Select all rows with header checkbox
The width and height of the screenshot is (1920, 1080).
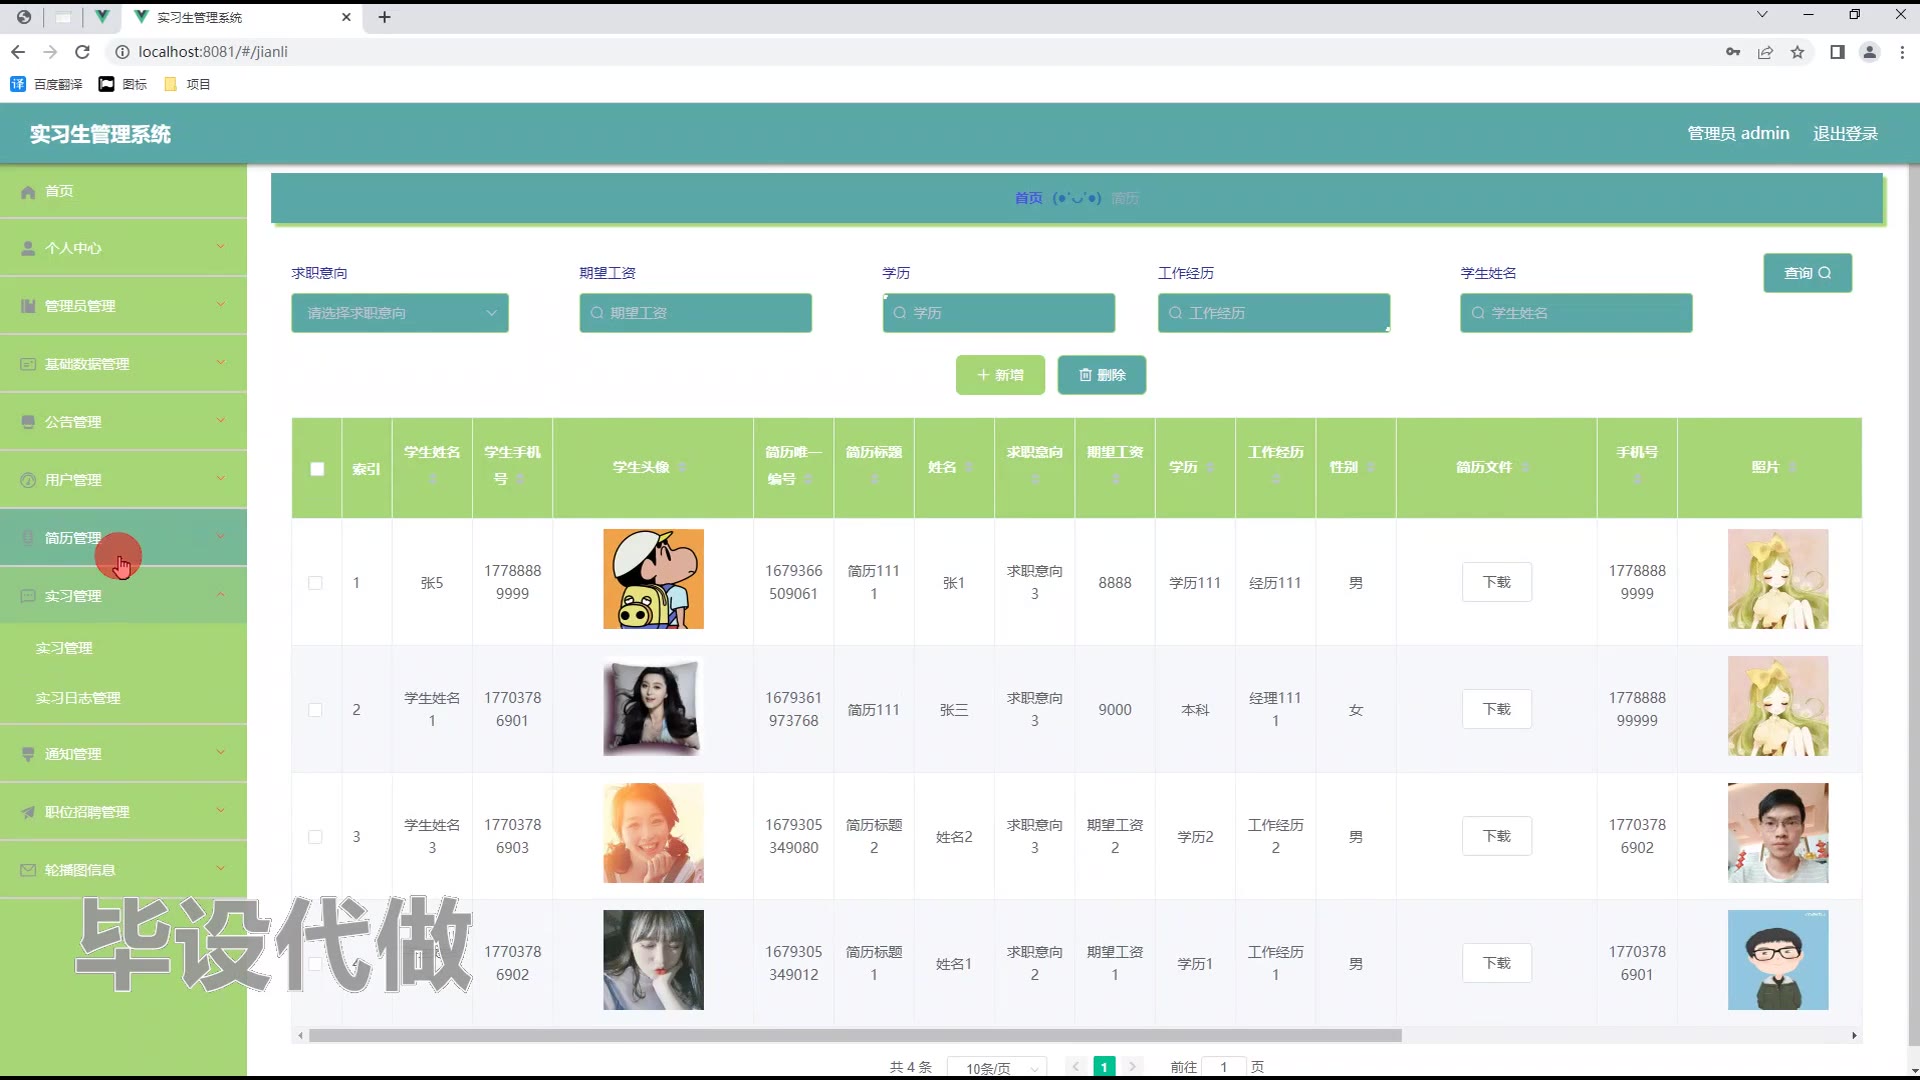point(317,469)
